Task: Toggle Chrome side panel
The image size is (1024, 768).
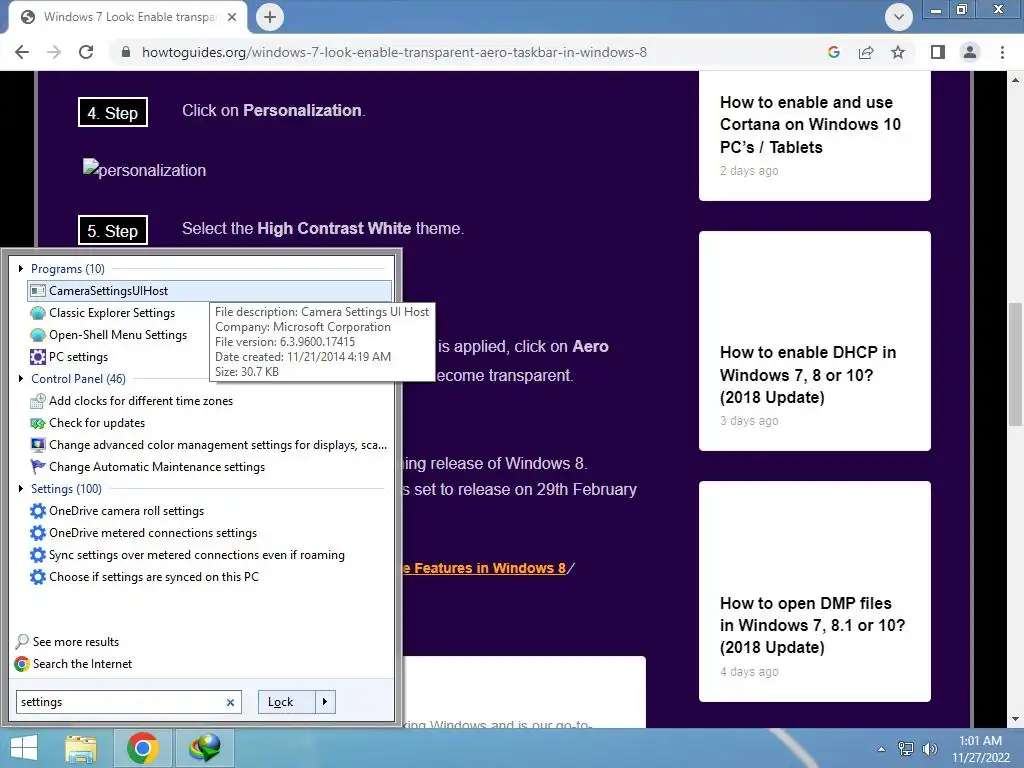Action: (938, 52)
